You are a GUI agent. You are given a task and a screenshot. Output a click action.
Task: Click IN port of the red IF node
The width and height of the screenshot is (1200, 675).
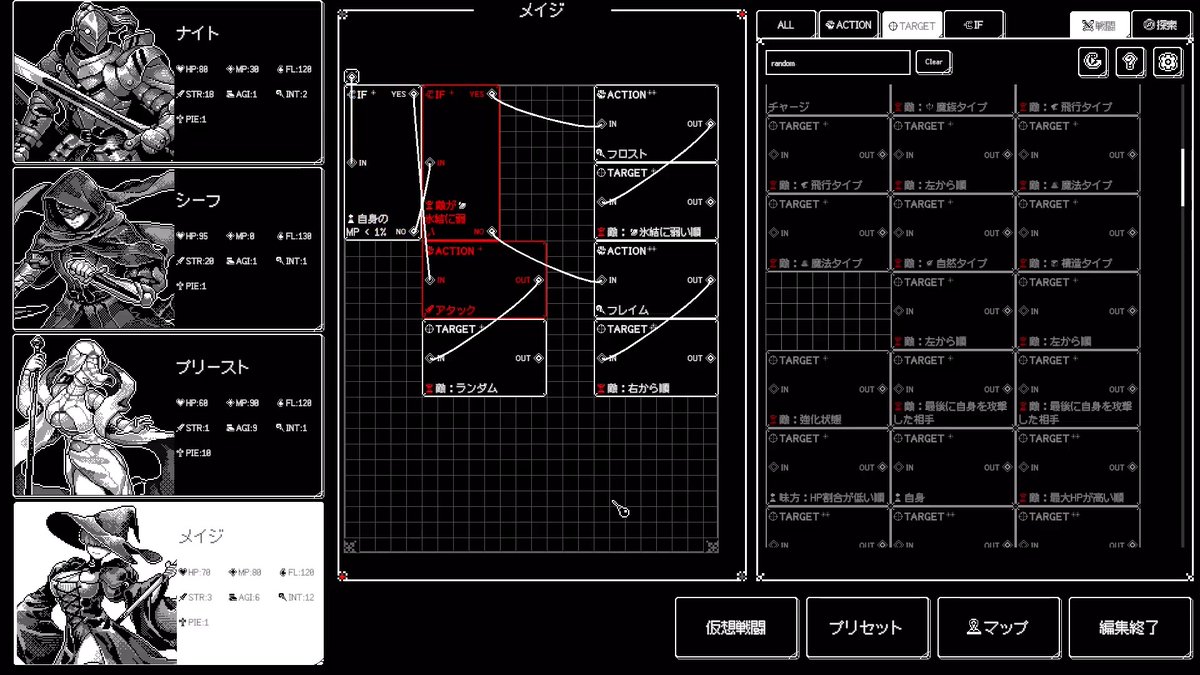pos(430,162)
